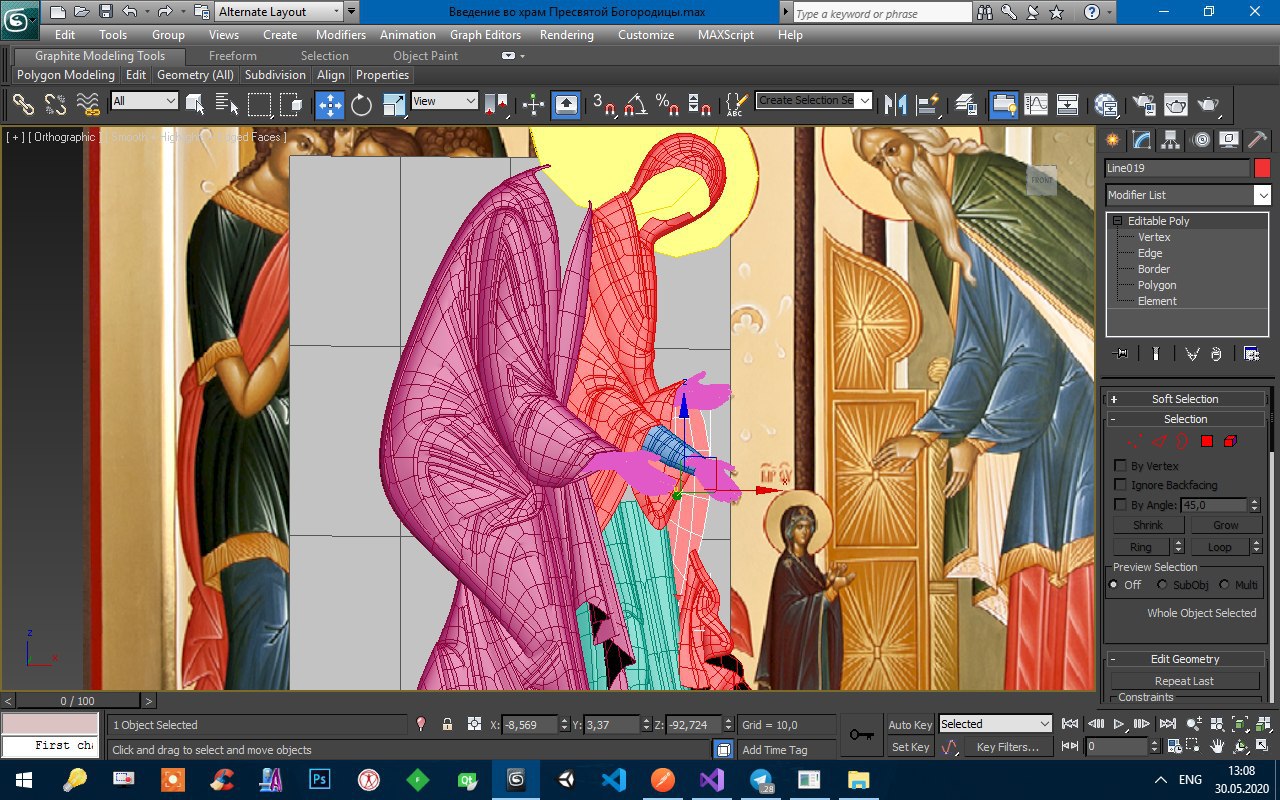Open the Graph Editors menu
Screen dimensions: 1280x800
click(x=486, y=35)
